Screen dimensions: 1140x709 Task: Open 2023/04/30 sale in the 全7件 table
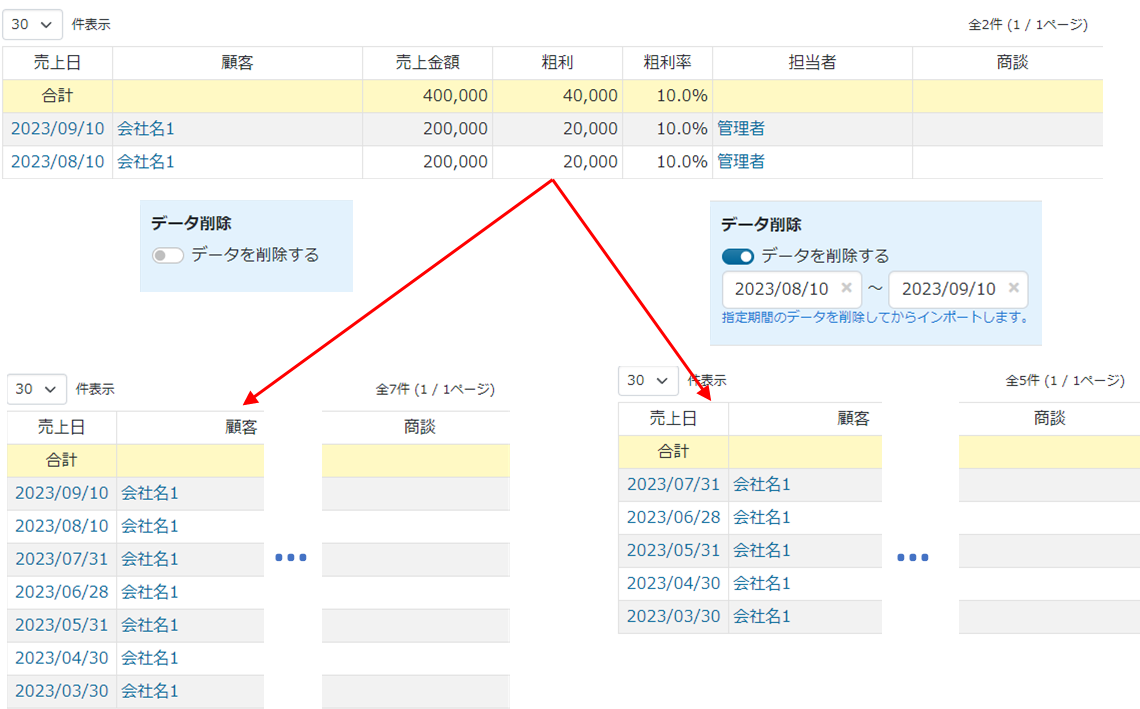click(62, 658)
